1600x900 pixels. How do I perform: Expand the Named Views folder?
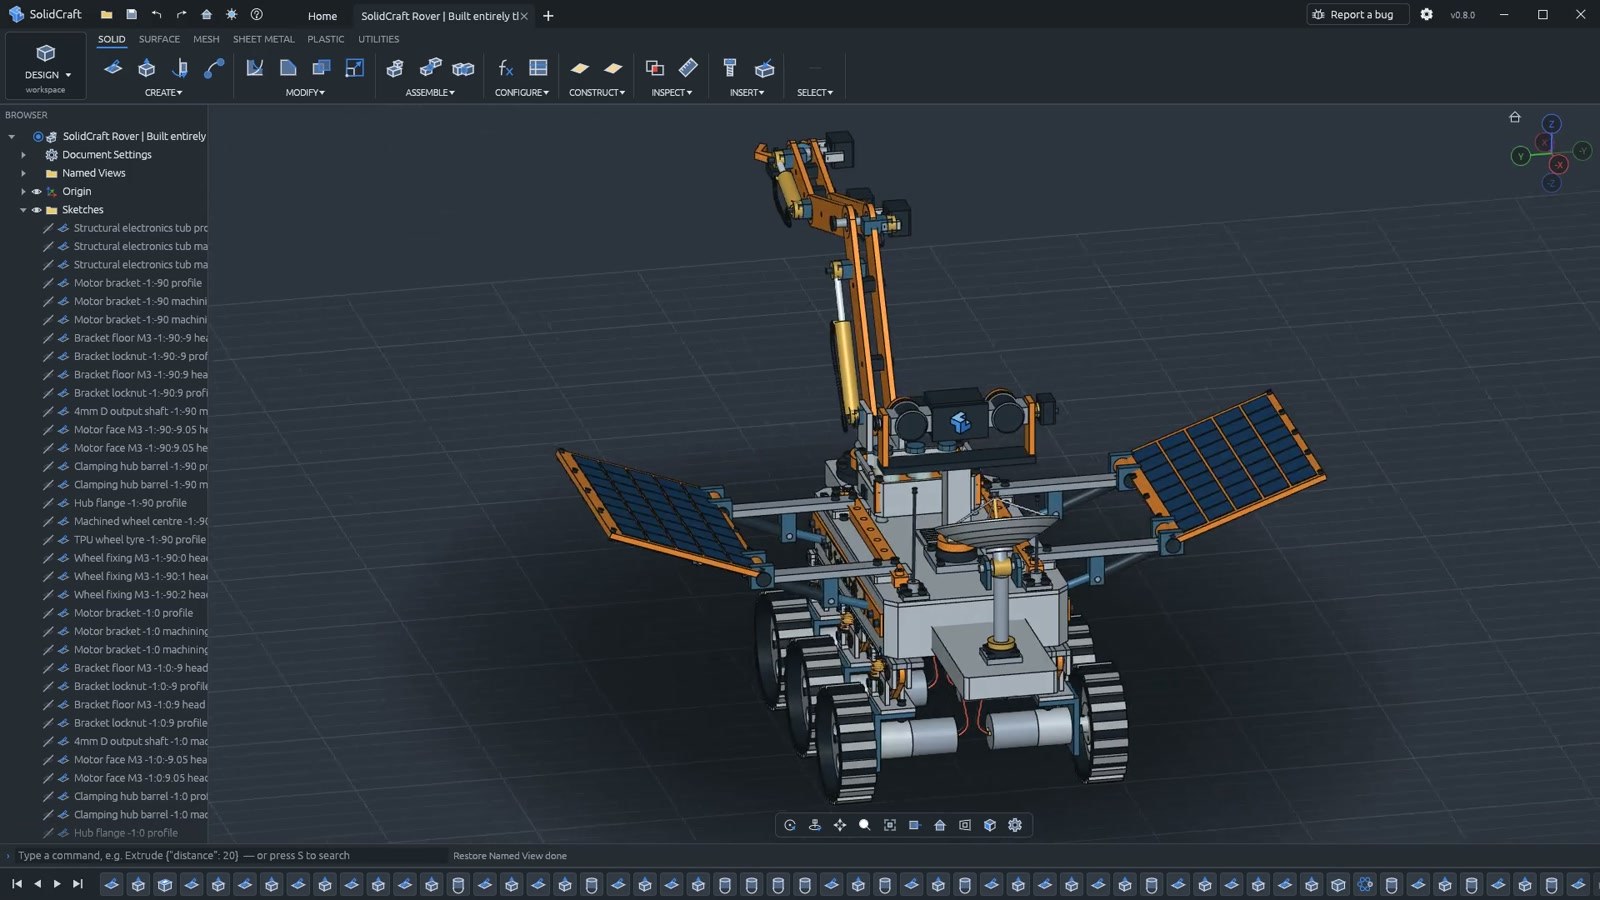(23, 173)
